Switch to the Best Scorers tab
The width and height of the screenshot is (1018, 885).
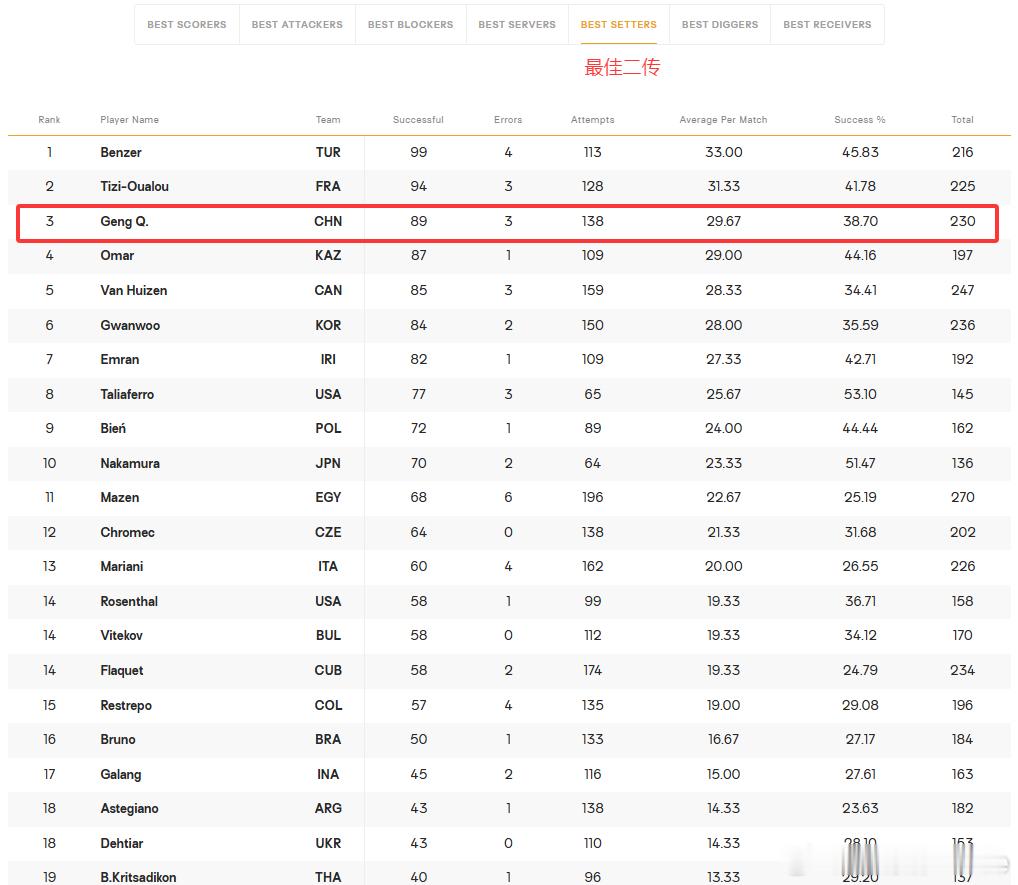187,25
